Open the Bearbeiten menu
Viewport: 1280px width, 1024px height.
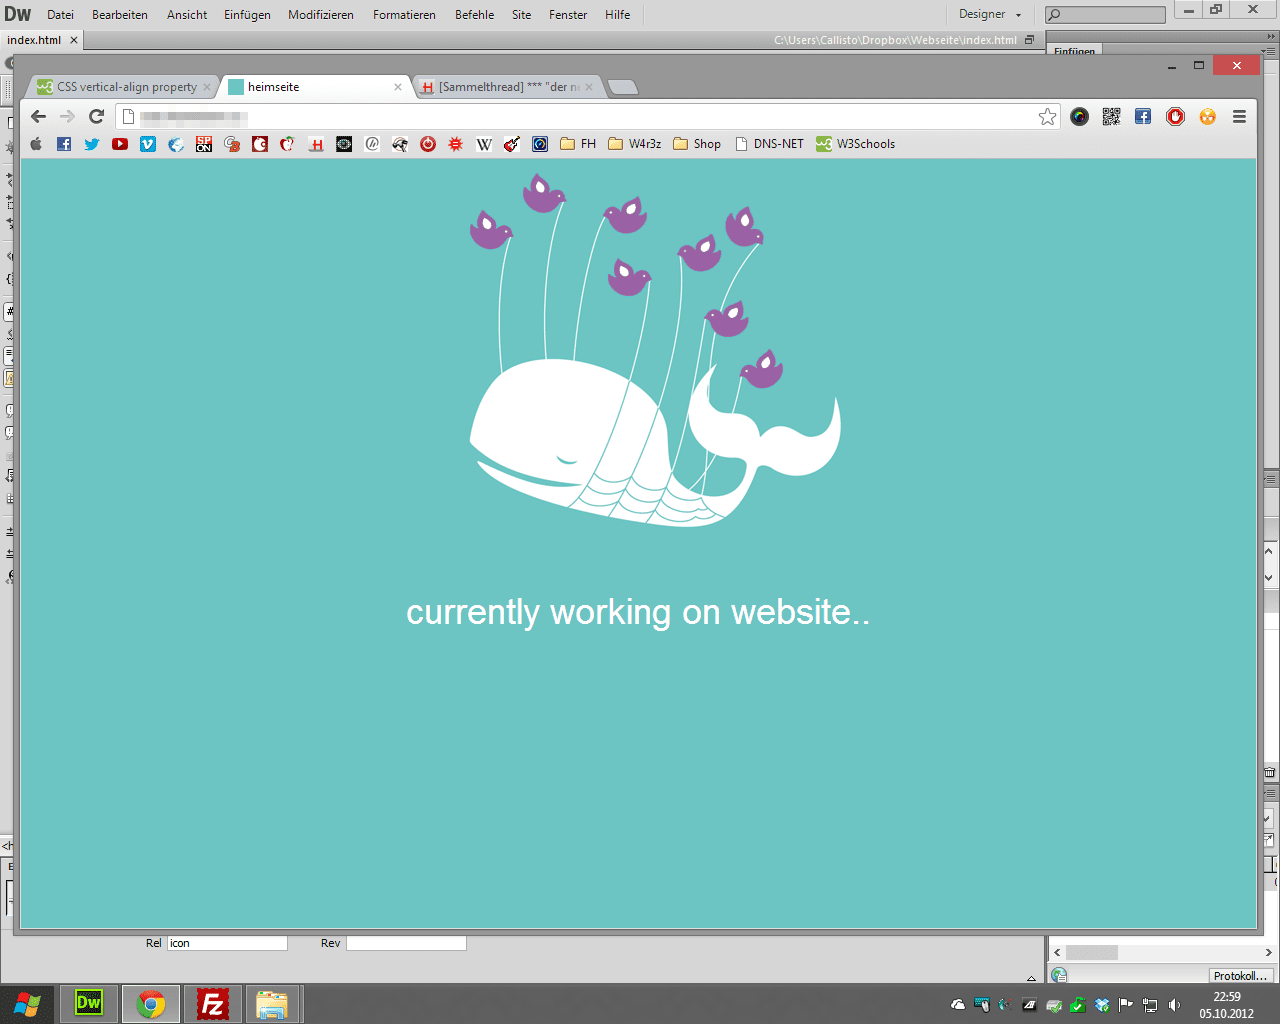[x=120, y=15]
